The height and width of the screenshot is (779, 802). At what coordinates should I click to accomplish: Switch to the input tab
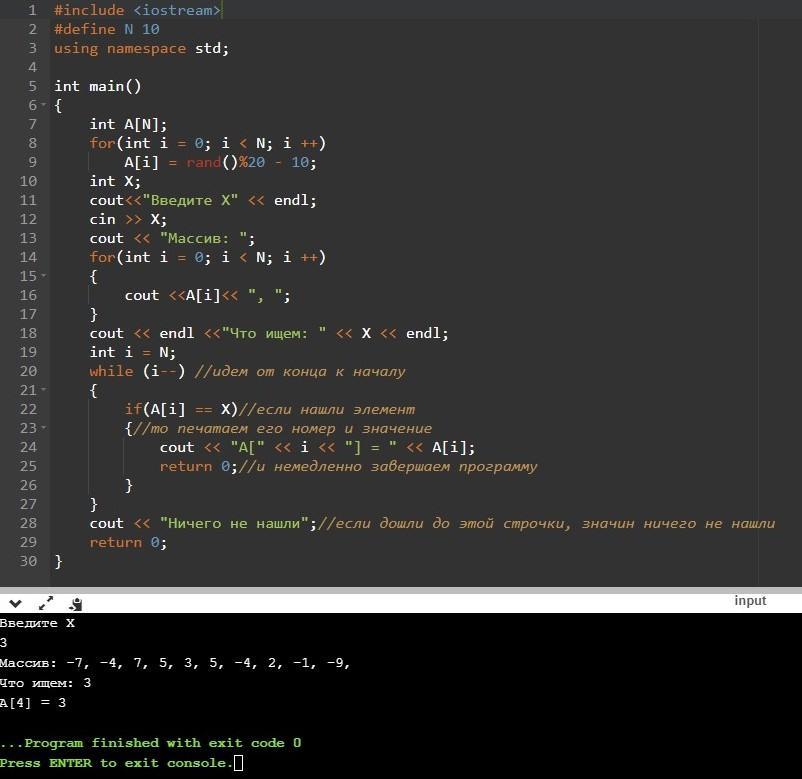coord(749,600)
